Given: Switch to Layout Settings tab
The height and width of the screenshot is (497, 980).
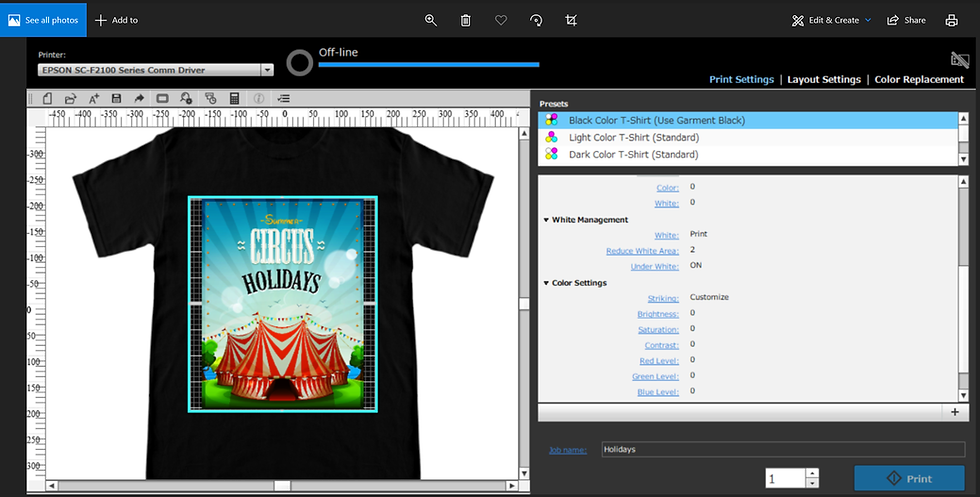Looking at the screenshot, I should [x=824, y=79].
